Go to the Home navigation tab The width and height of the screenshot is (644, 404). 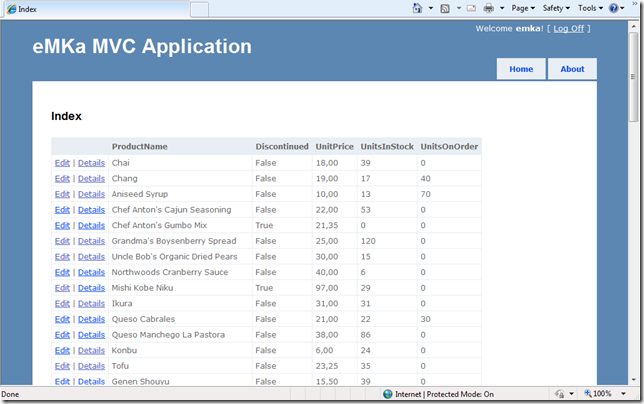pos(521,69)
